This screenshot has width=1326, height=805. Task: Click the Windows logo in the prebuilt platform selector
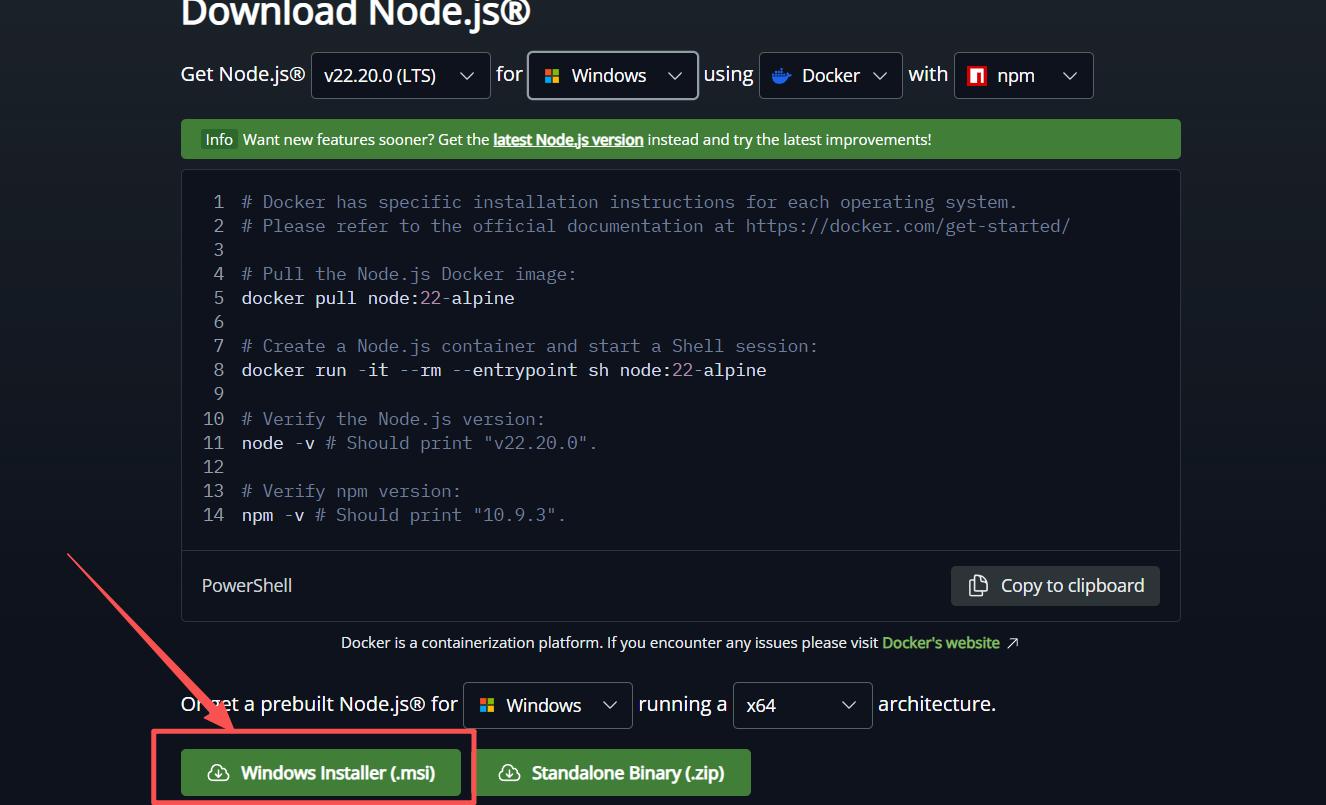click(x=487, y=705)
